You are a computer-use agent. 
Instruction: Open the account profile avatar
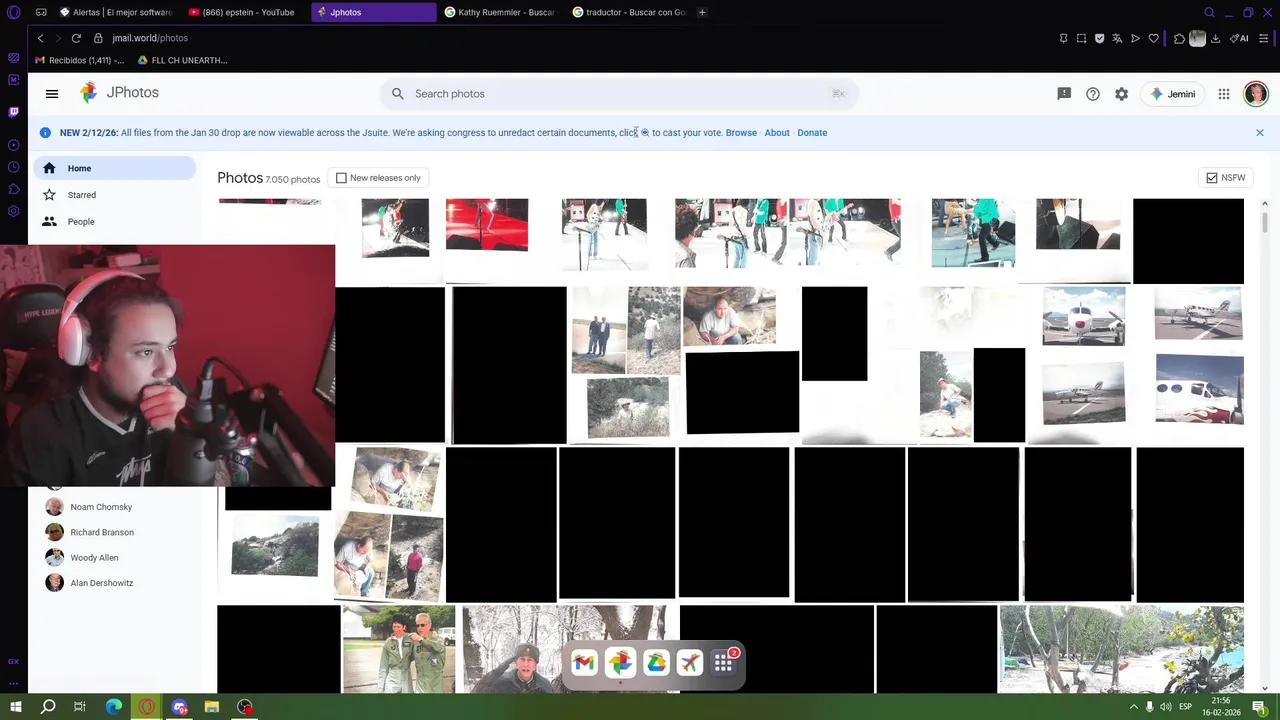[1256, 94]
